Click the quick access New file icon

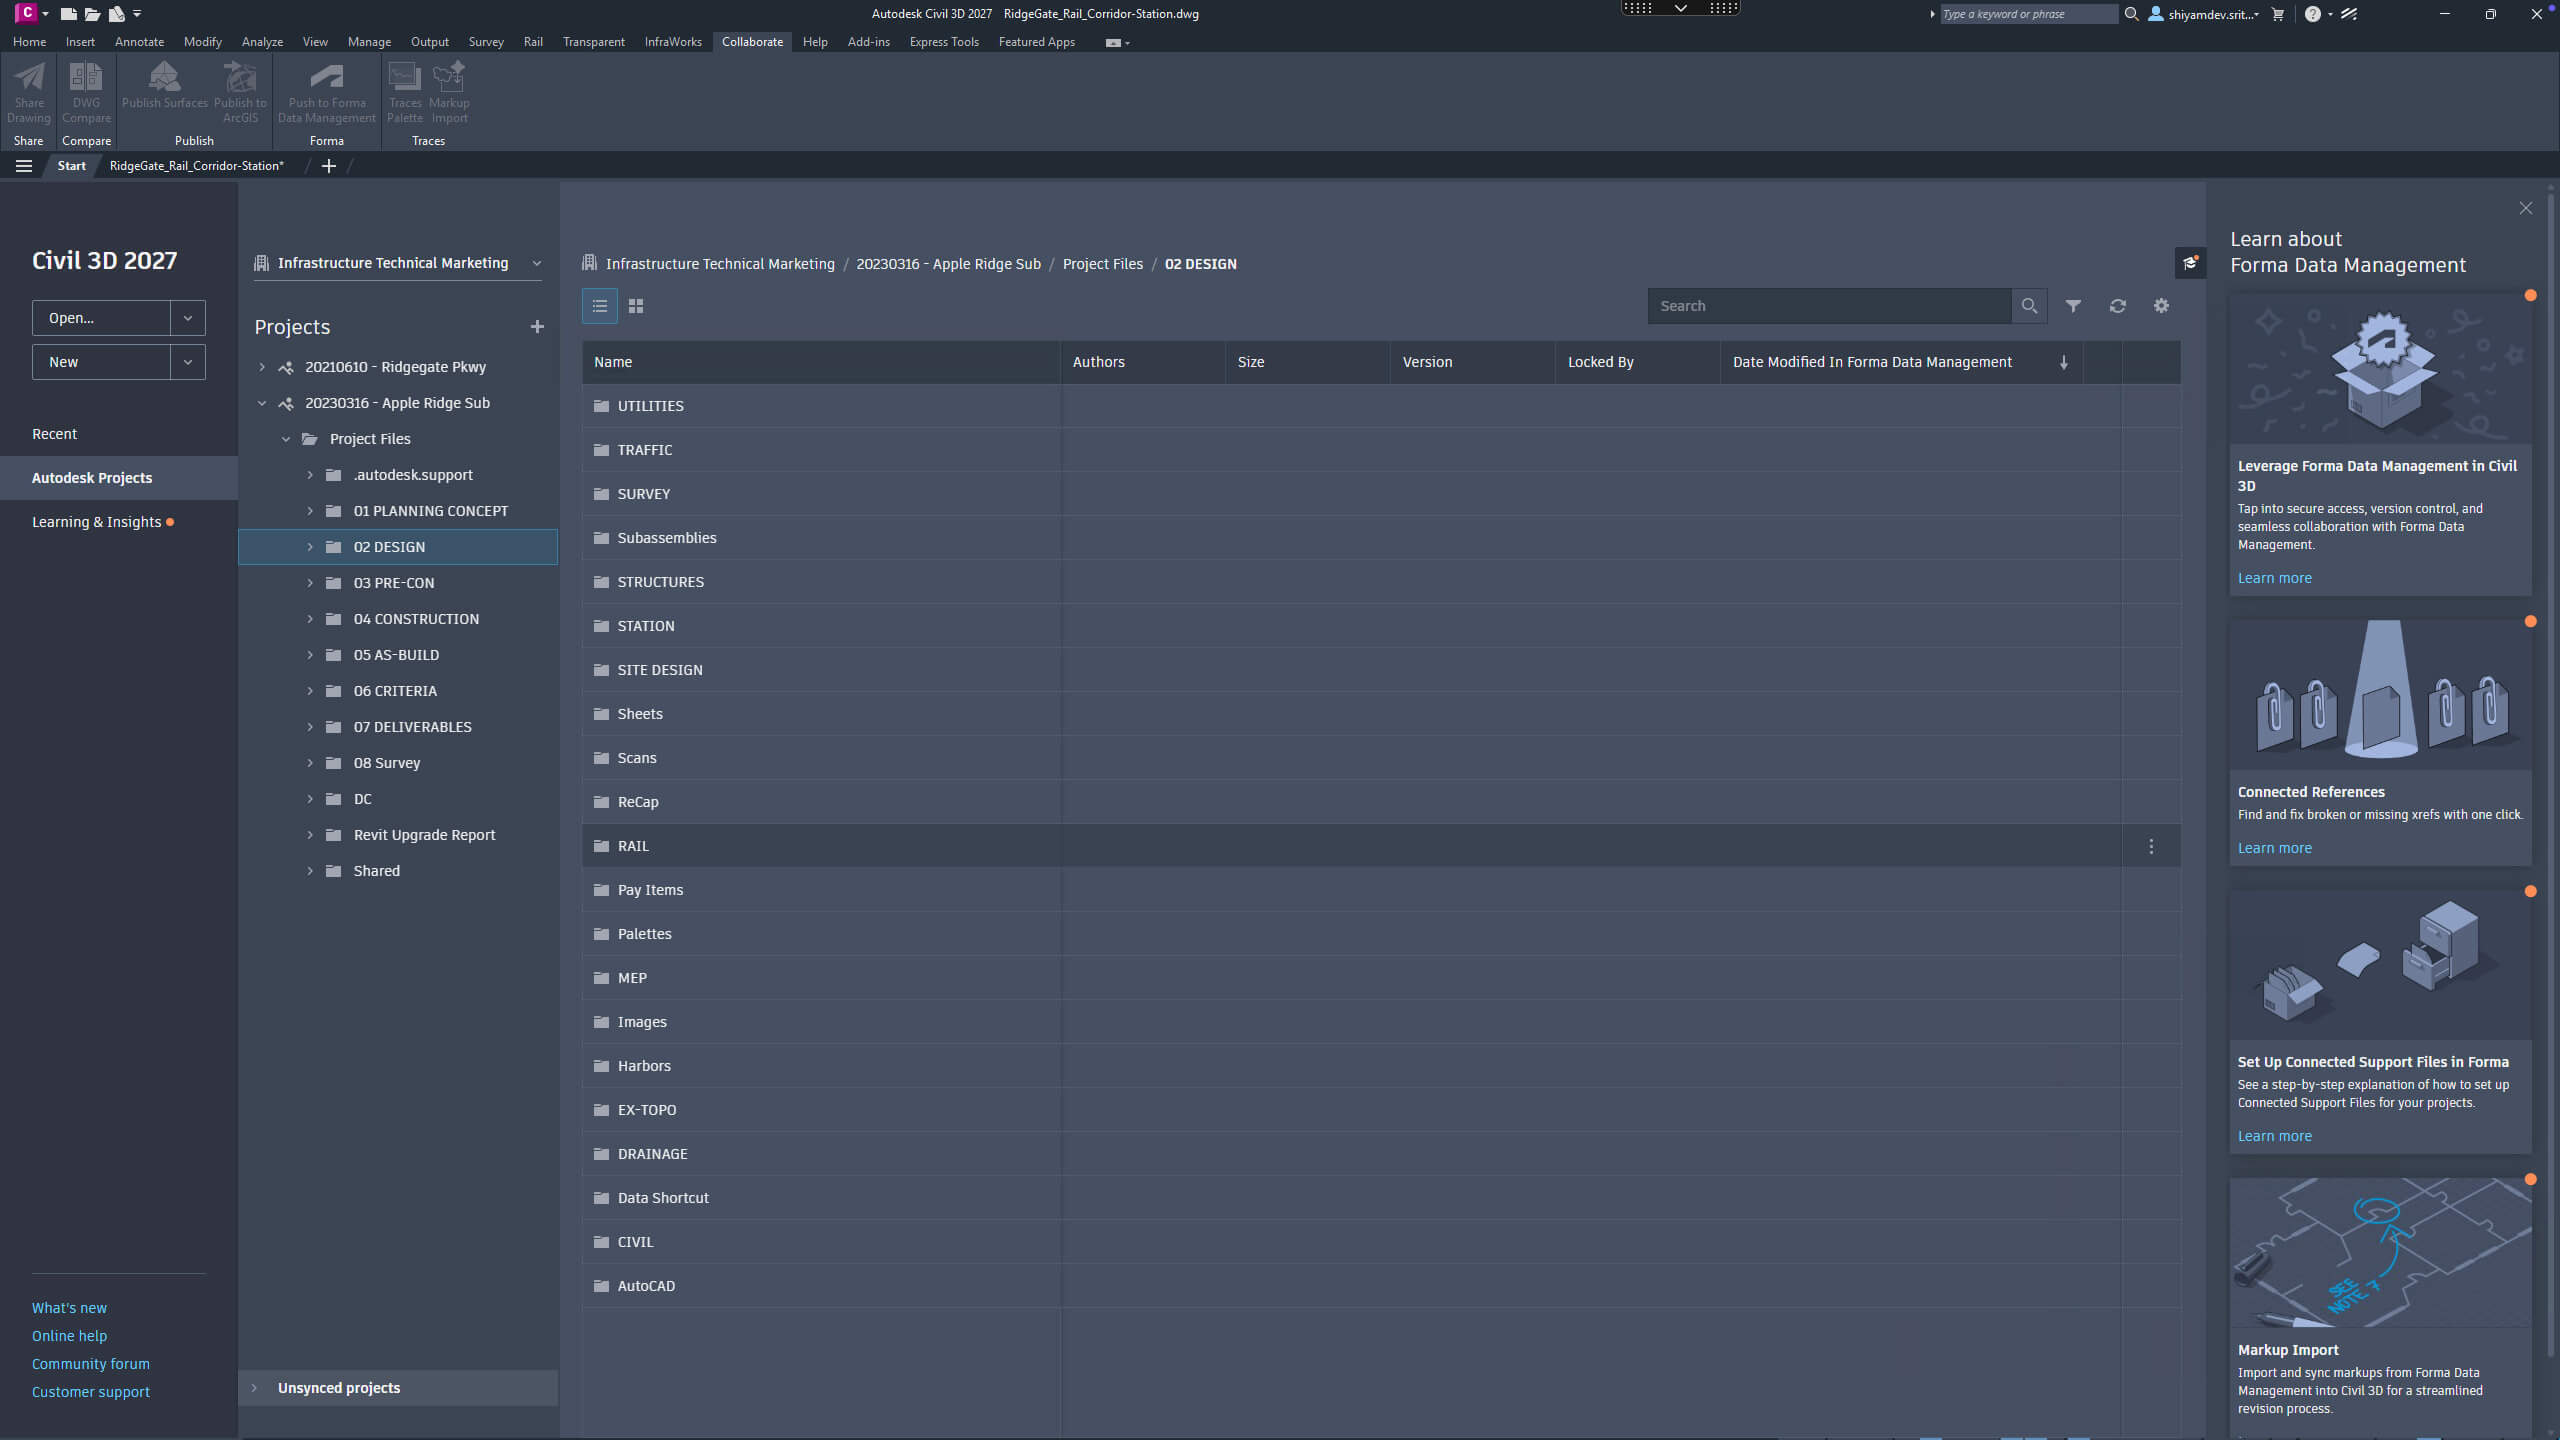69,14
